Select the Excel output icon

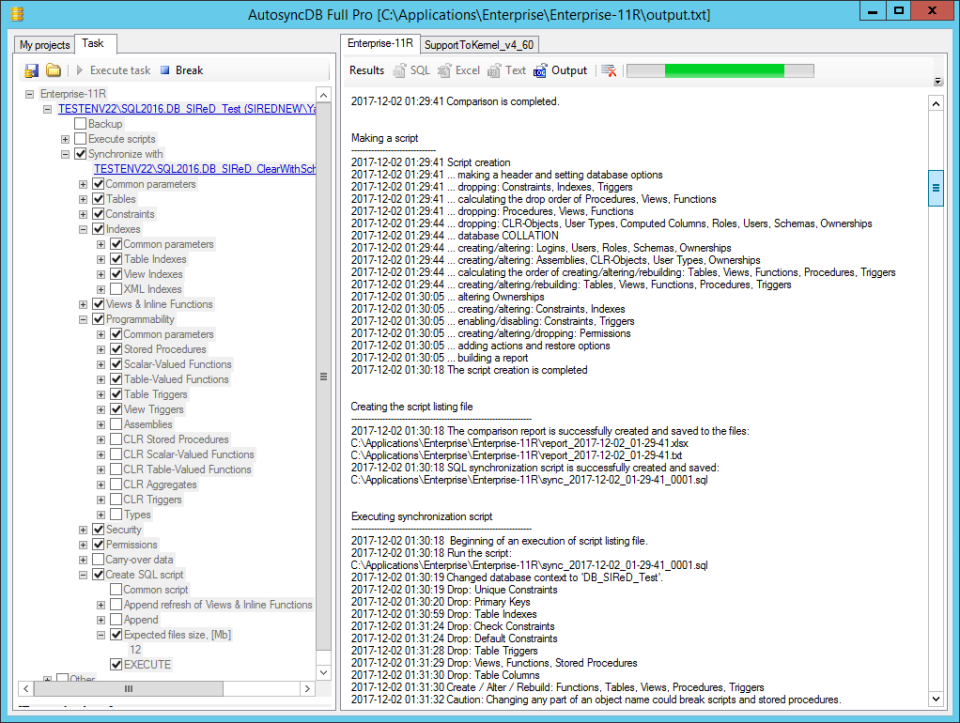444,70
